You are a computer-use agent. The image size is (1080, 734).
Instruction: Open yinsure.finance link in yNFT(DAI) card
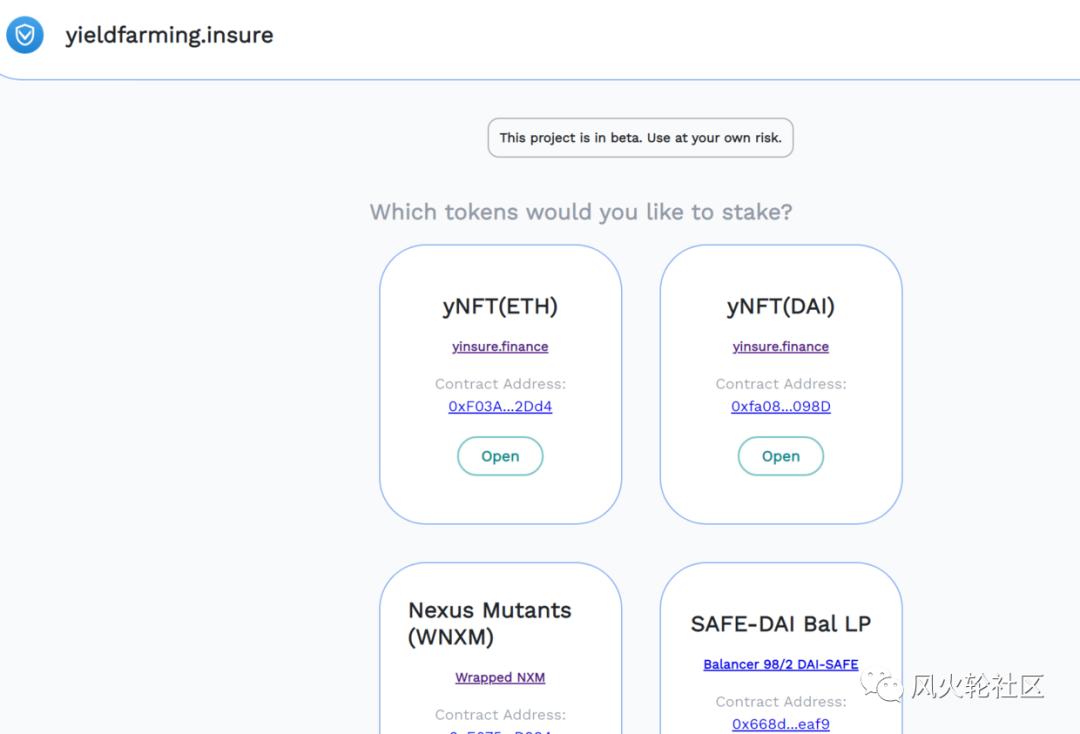pyautogui.click(x=780, y=347)
